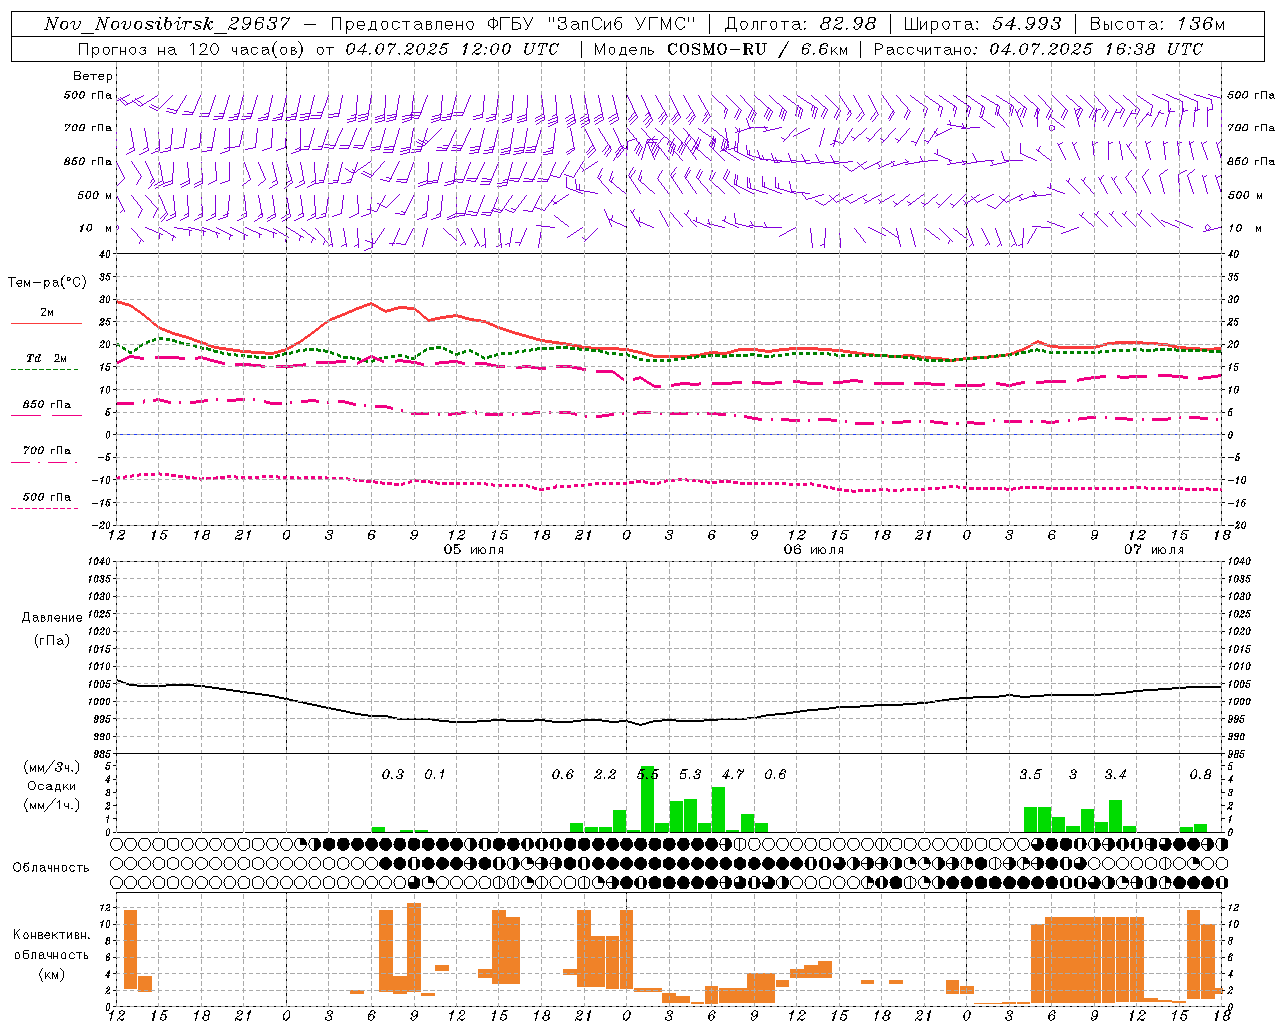This screenshot has height=1024, width=1280.
Task: Click the (км) unit under convective cloudiness label
Action: click(x=52, y=974)
